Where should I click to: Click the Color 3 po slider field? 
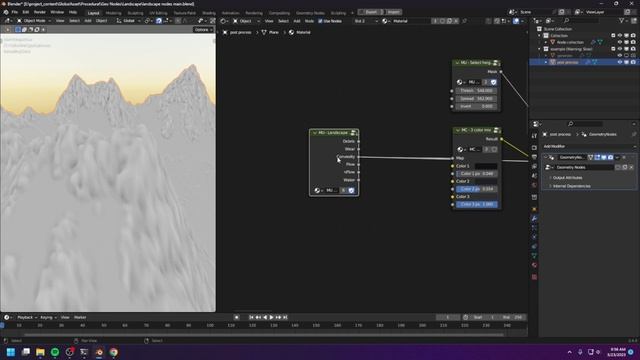tap(477, 204)
